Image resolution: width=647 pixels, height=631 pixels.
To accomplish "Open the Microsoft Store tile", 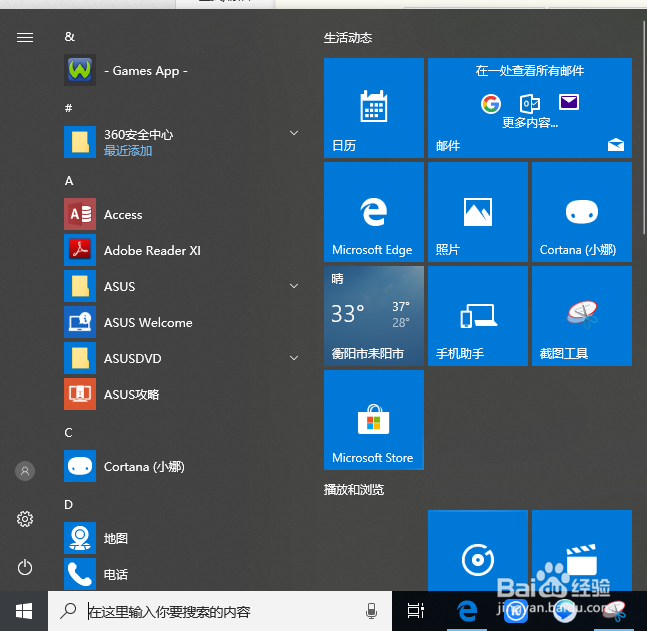I will click(374, 420).
